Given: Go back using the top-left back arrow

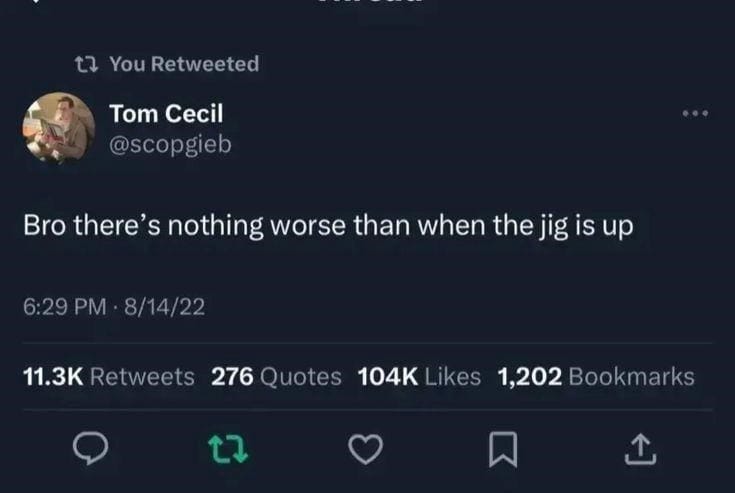Looking at the screenshot, I should [34, 1].
